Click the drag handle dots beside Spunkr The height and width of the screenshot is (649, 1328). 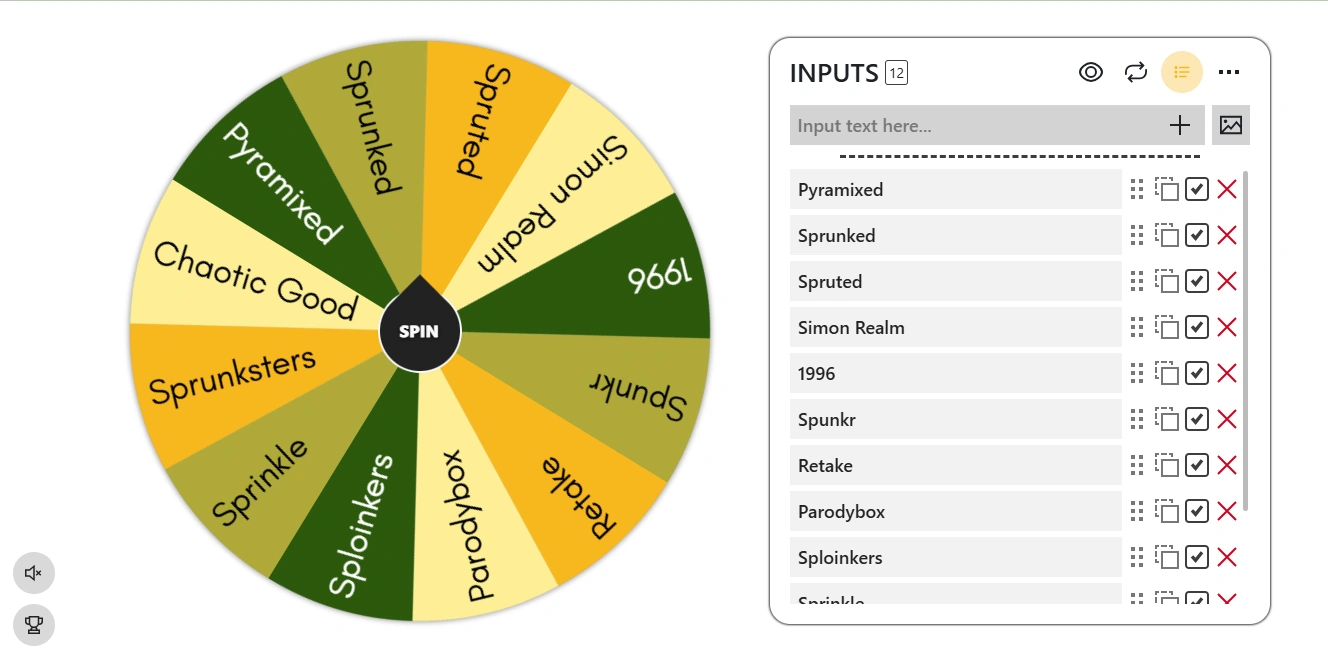[x=1136, y=419]
